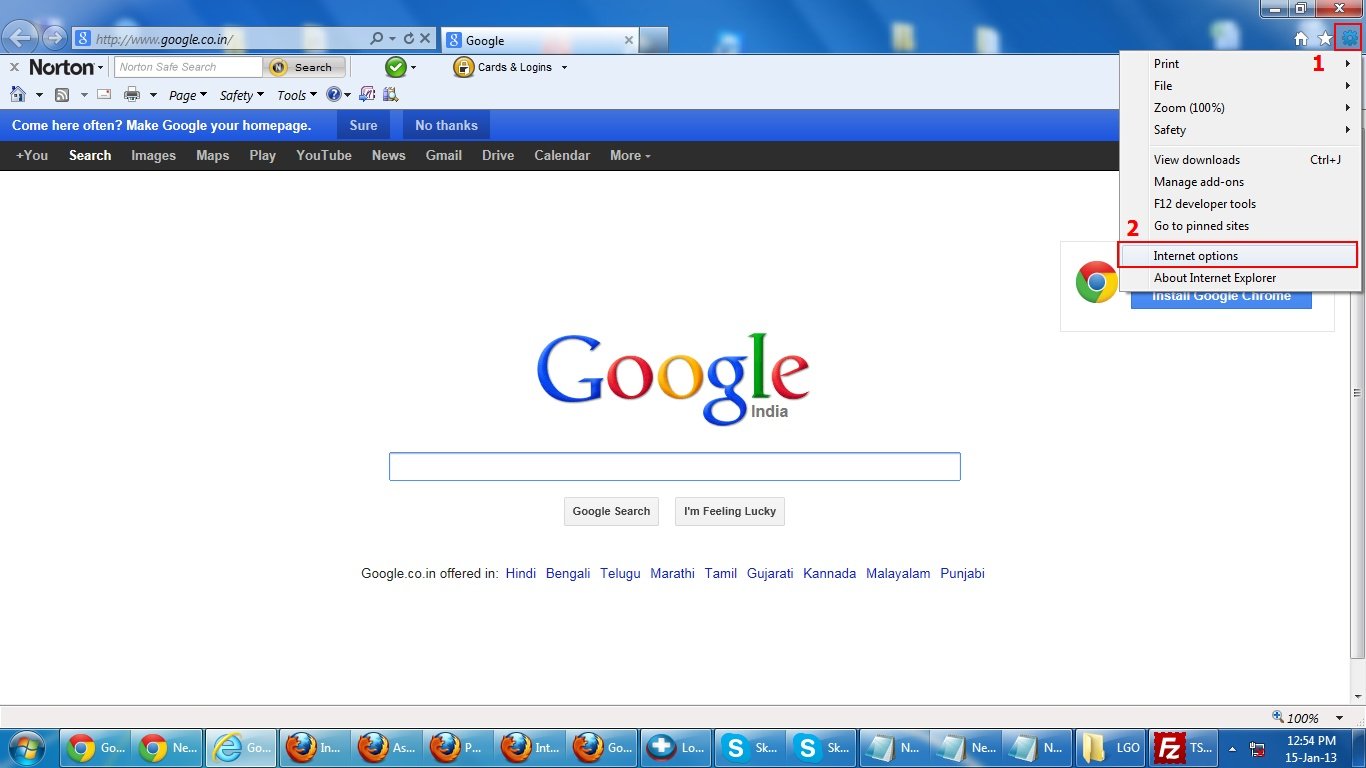Screen dimensions: 1366x768
Task: Open the Tools dropdown in command bar
Action: (297, 95)
